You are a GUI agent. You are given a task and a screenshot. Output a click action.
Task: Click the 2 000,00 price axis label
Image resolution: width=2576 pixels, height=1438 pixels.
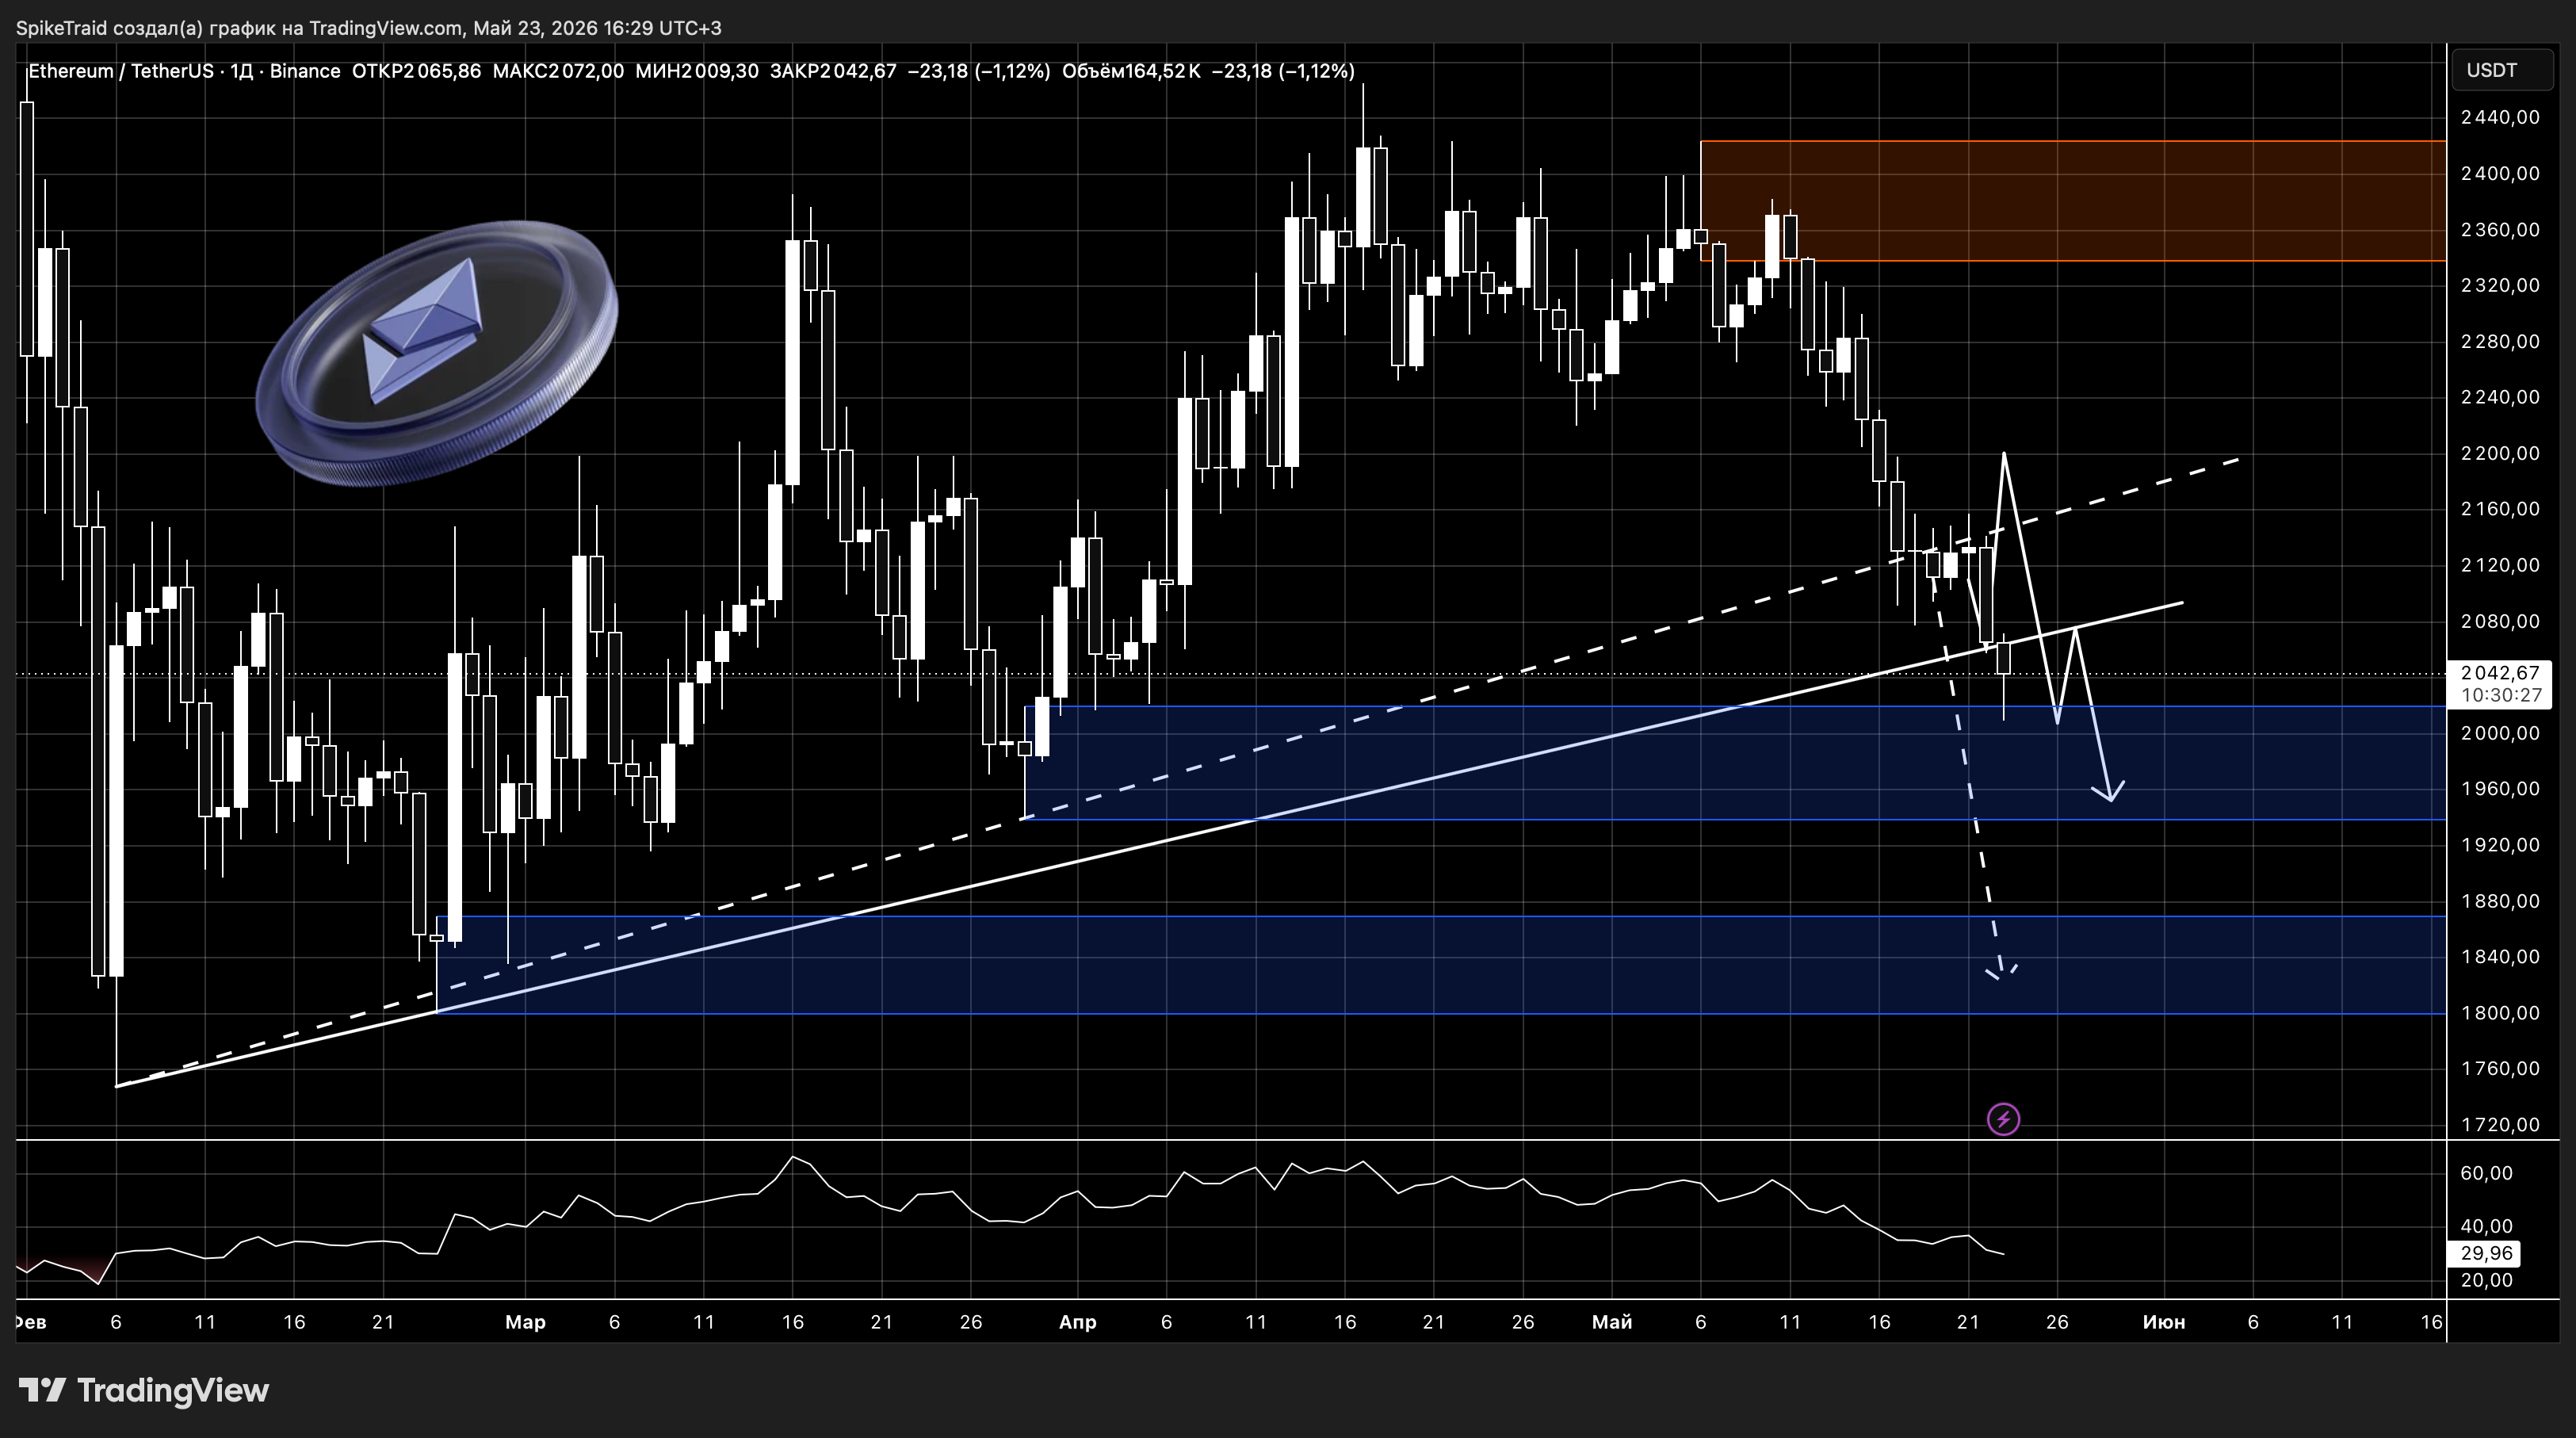pos(2500,733)
